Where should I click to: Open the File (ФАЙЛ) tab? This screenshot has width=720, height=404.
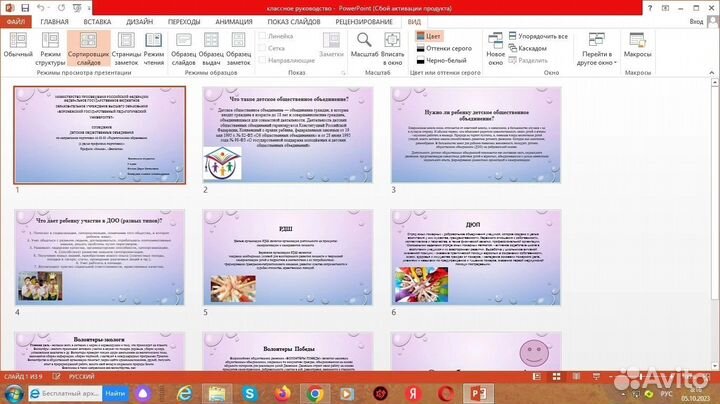coord(16,22)
